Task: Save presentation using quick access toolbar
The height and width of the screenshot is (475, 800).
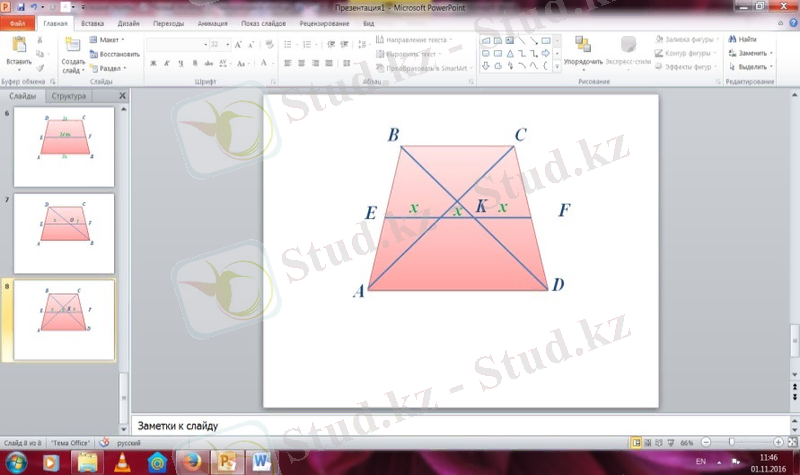Action: pyautogui.click(x=19, y=7)
